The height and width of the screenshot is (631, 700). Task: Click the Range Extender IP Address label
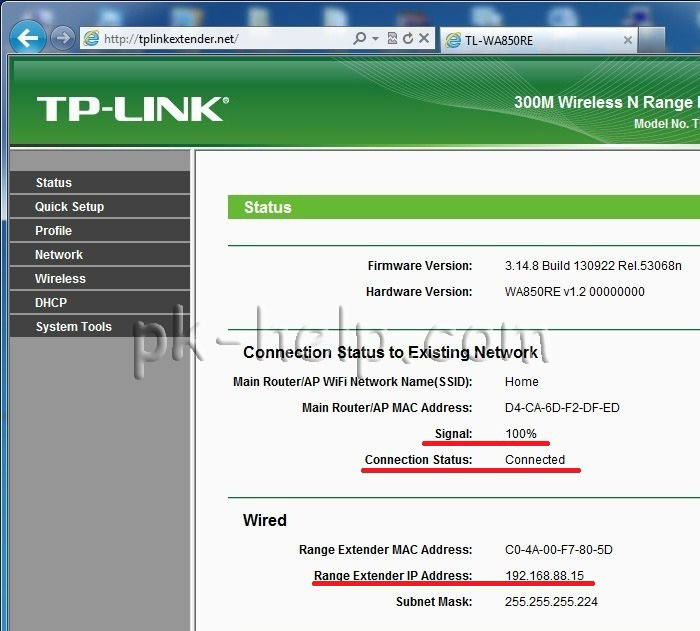point(393,576)
